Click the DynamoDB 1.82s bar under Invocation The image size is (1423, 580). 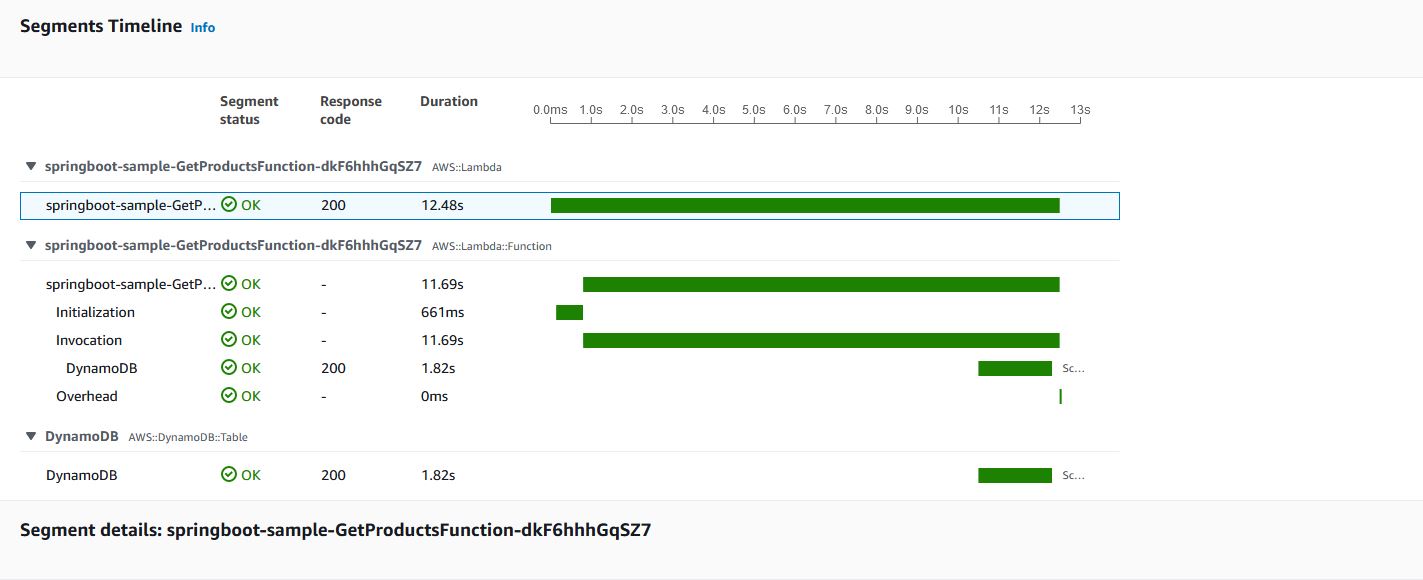tap(1015, 368)
